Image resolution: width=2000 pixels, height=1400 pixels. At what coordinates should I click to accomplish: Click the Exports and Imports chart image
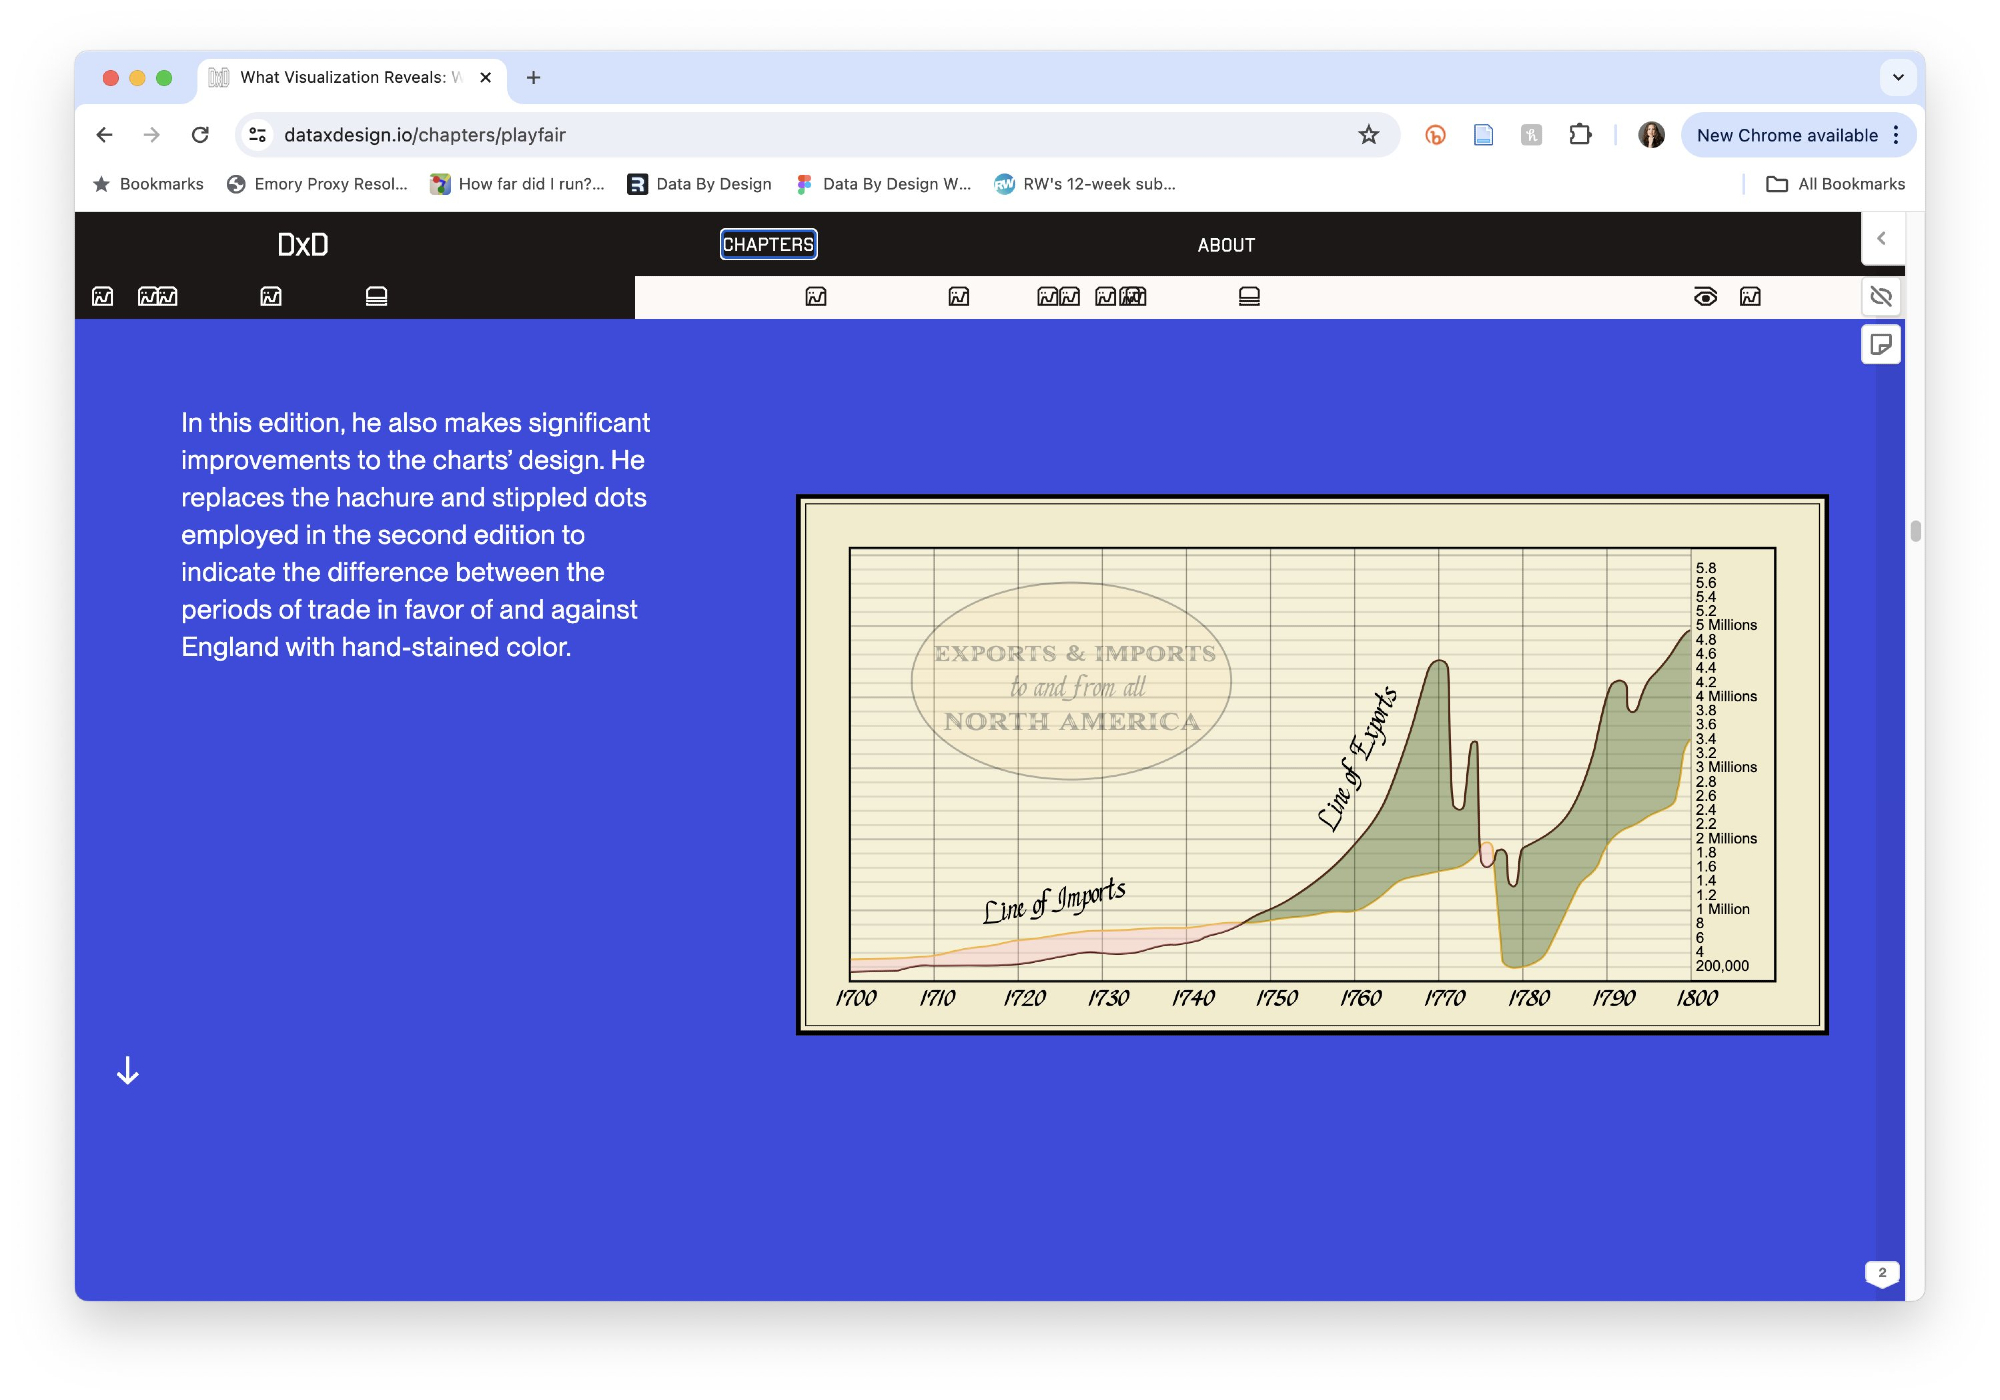tap(1312, 765)
